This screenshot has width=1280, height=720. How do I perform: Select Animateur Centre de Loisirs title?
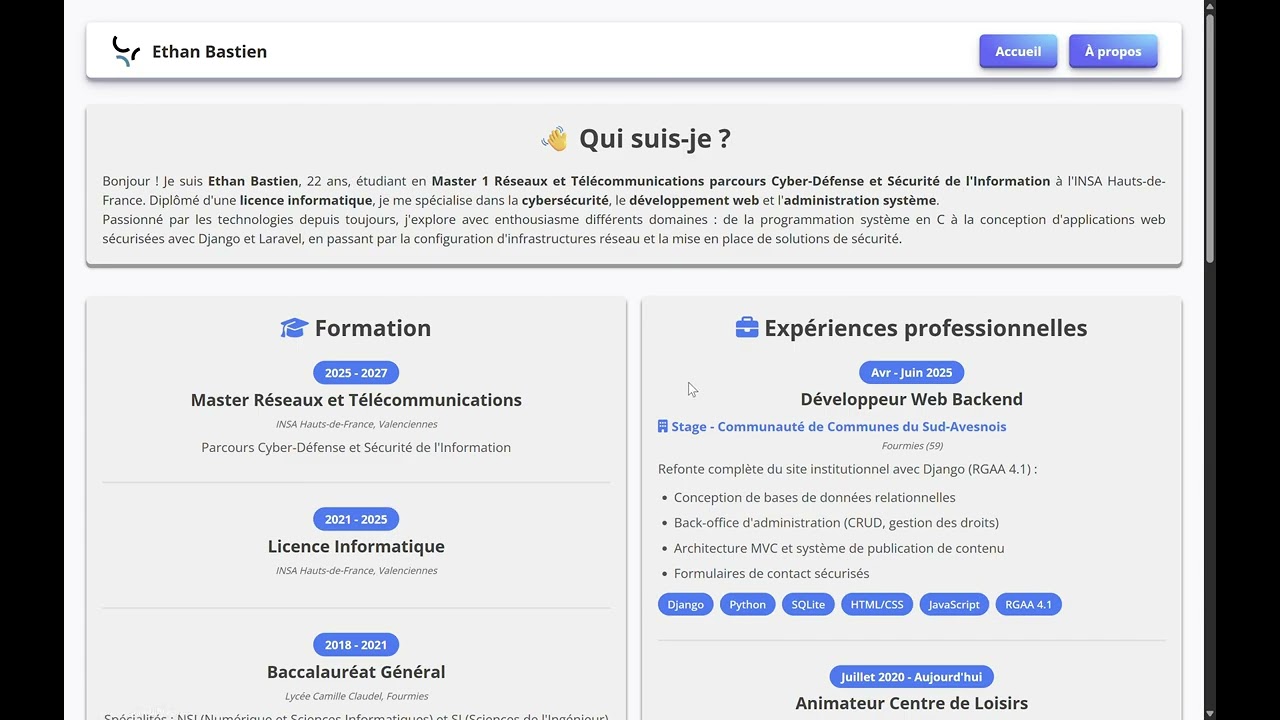[911, 703]
